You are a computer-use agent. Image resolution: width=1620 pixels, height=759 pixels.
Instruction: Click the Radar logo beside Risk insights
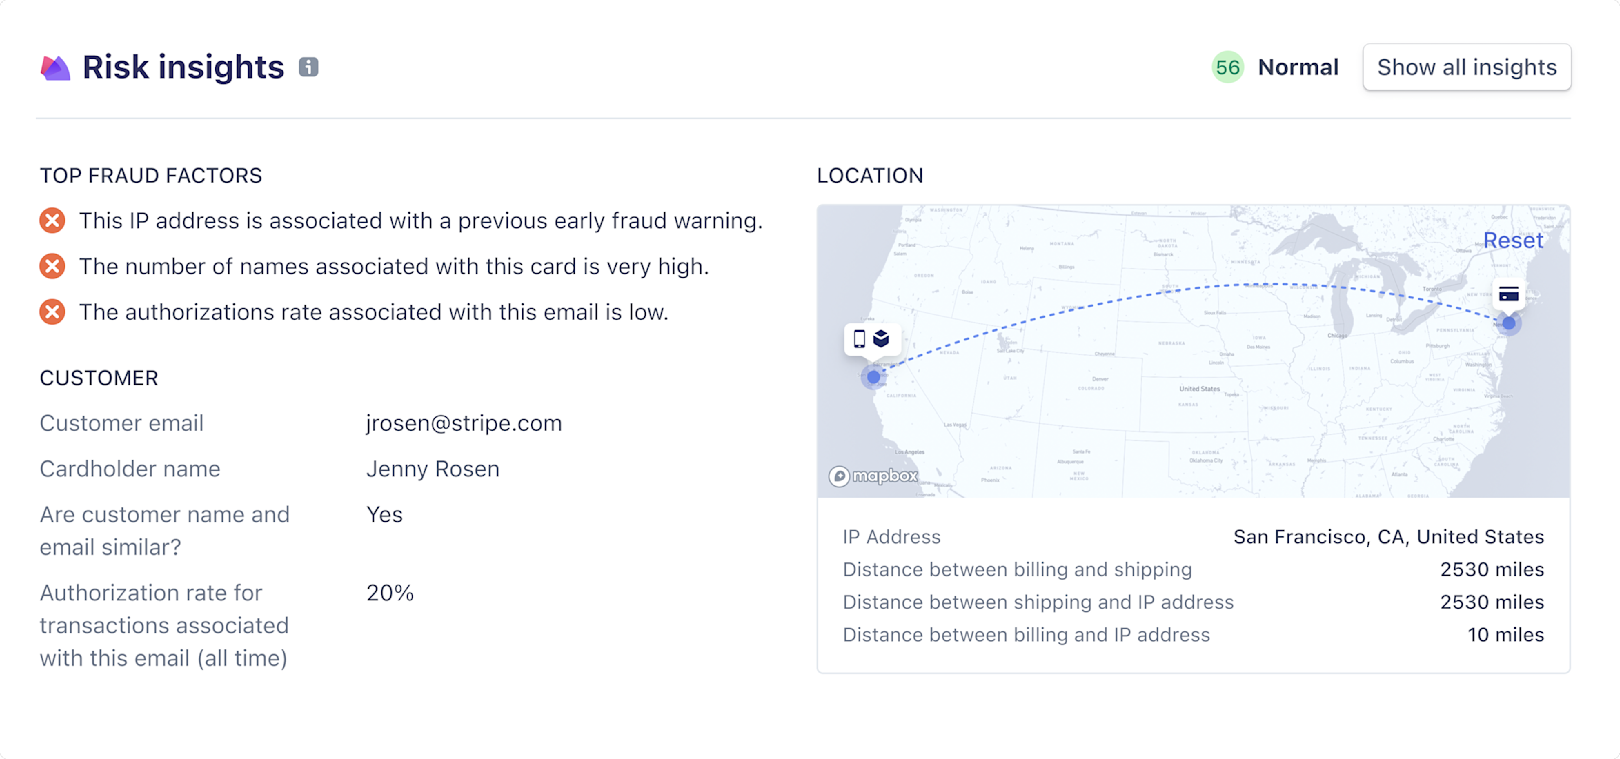[x=55, y=68]
